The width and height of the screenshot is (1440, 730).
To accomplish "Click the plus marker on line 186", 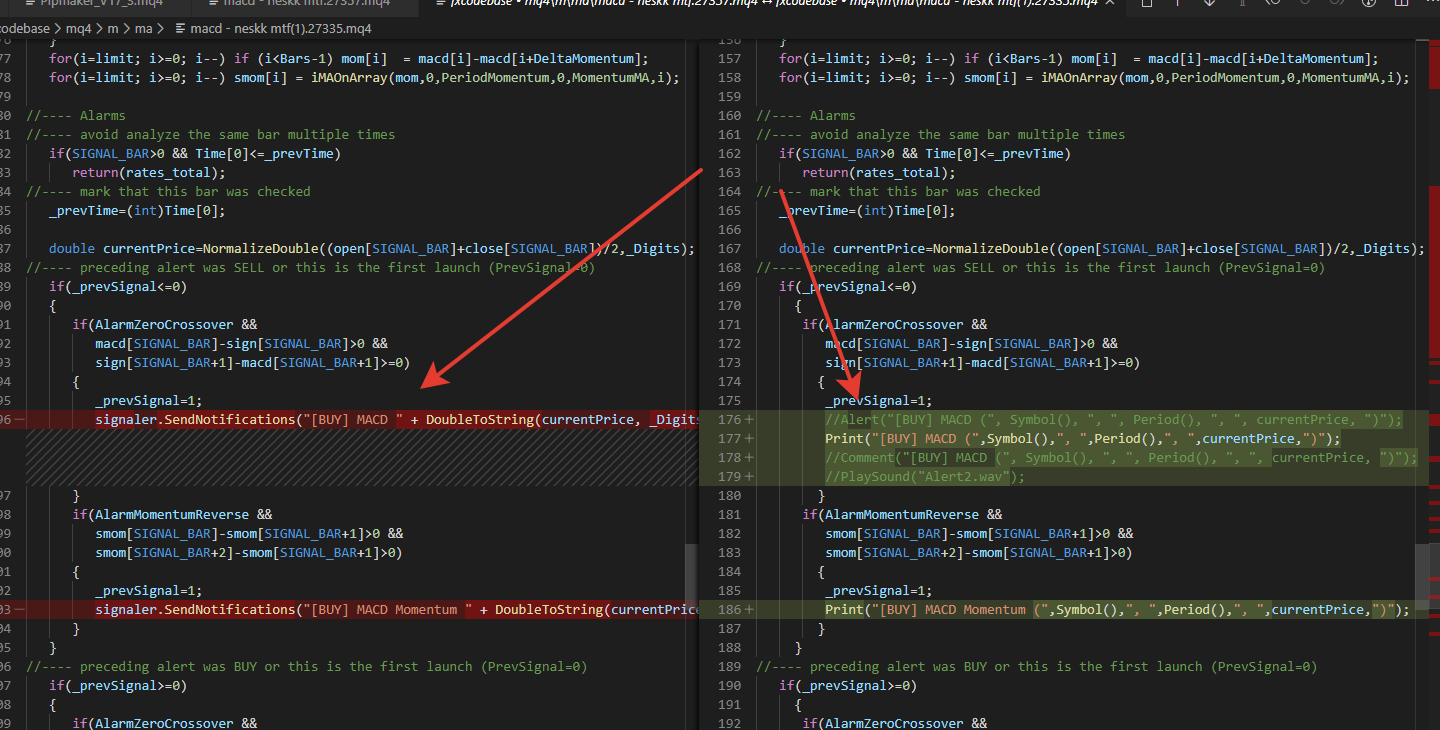I will pos(749,610).
